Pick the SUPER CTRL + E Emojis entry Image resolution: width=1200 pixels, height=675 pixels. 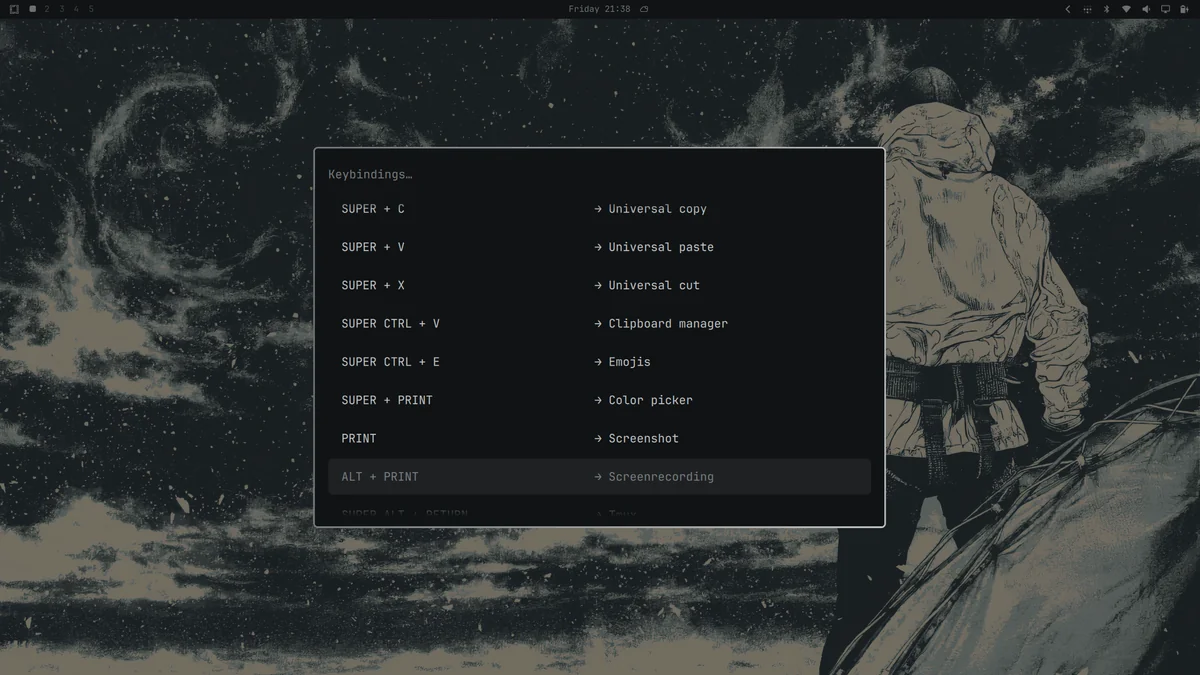[x=599, y=361]
